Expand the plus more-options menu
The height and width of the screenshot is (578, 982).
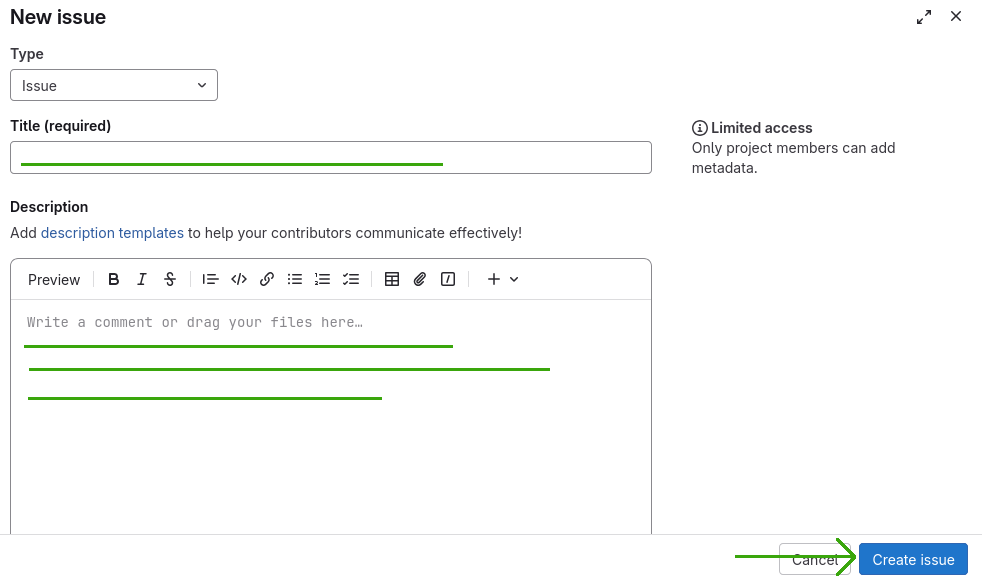[x=502, y=280]
